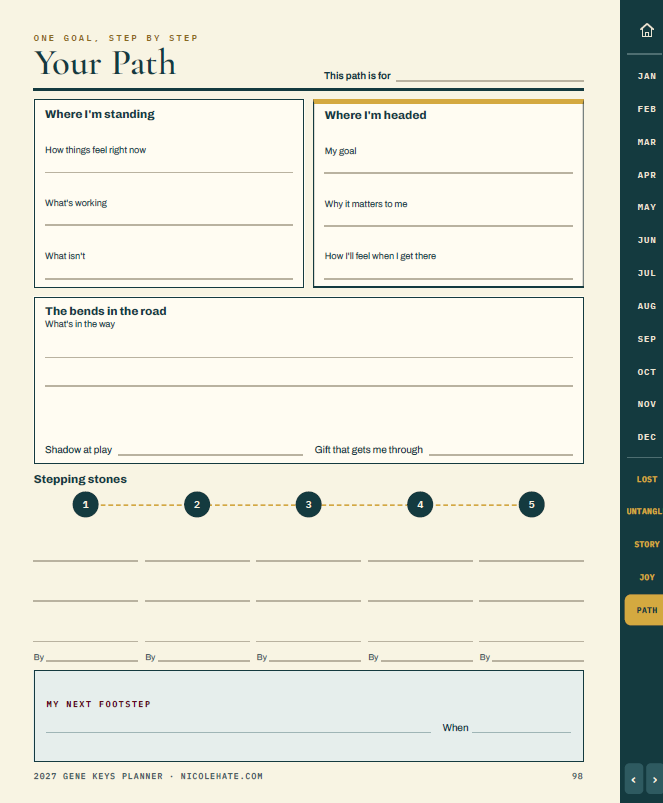The image size is (663, 803).
Task: Click the 'Stepping stones' heading
Action: [80, 479]
